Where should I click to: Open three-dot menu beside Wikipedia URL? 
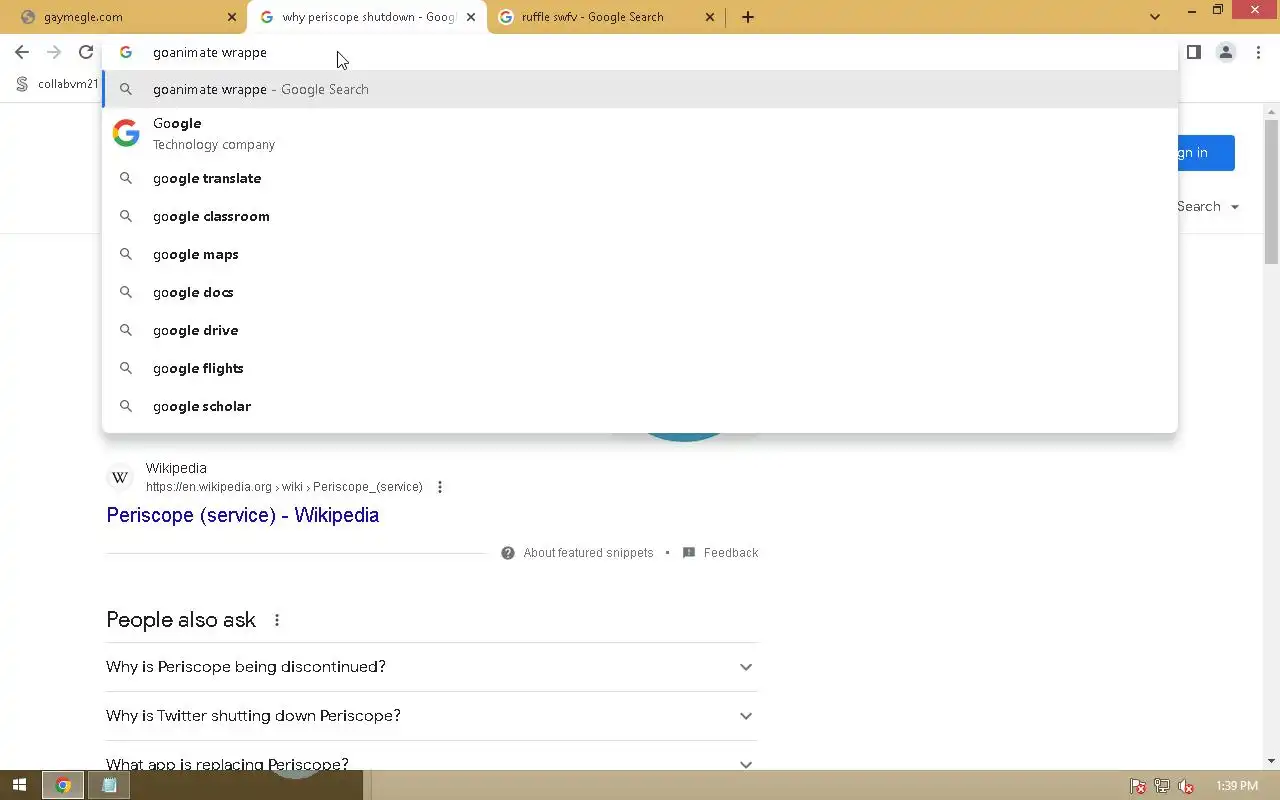pyautogui.click(x=440, y=487)
